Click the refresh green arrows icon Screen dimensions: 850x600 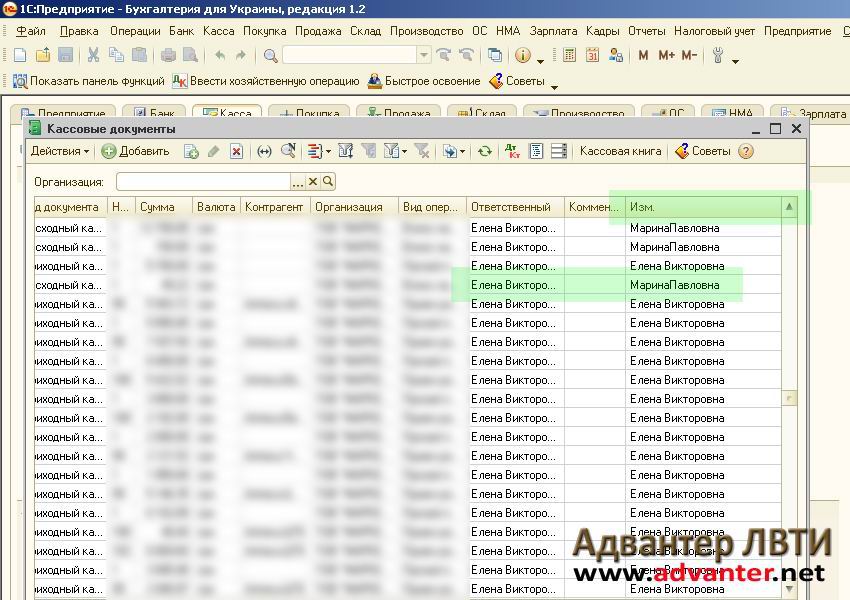[485, 151]
